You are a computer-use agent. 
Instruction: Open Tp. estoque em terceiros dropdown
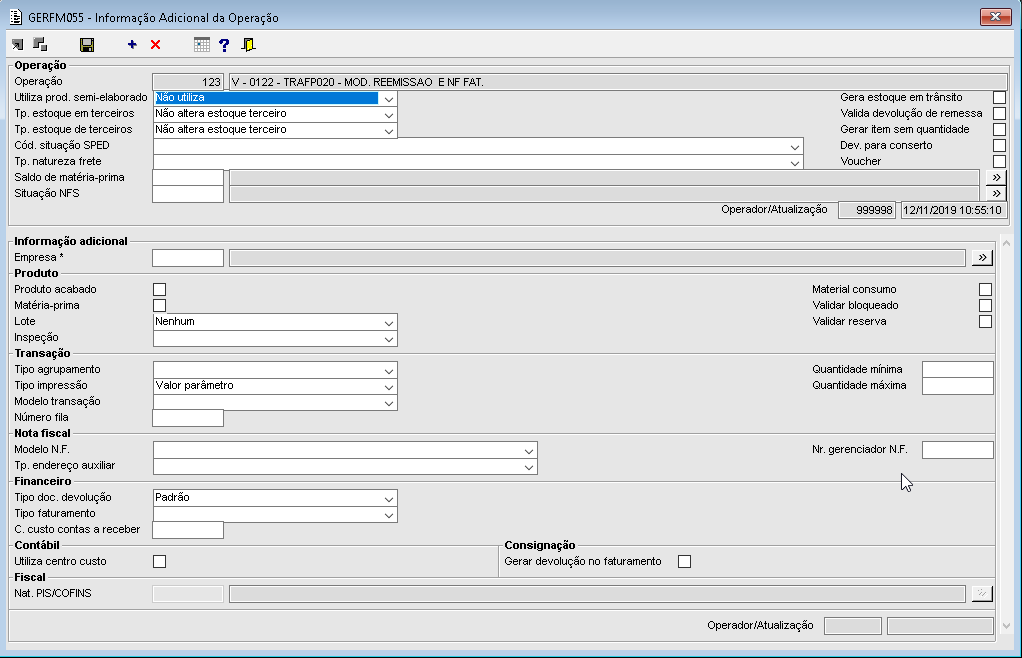388,114
